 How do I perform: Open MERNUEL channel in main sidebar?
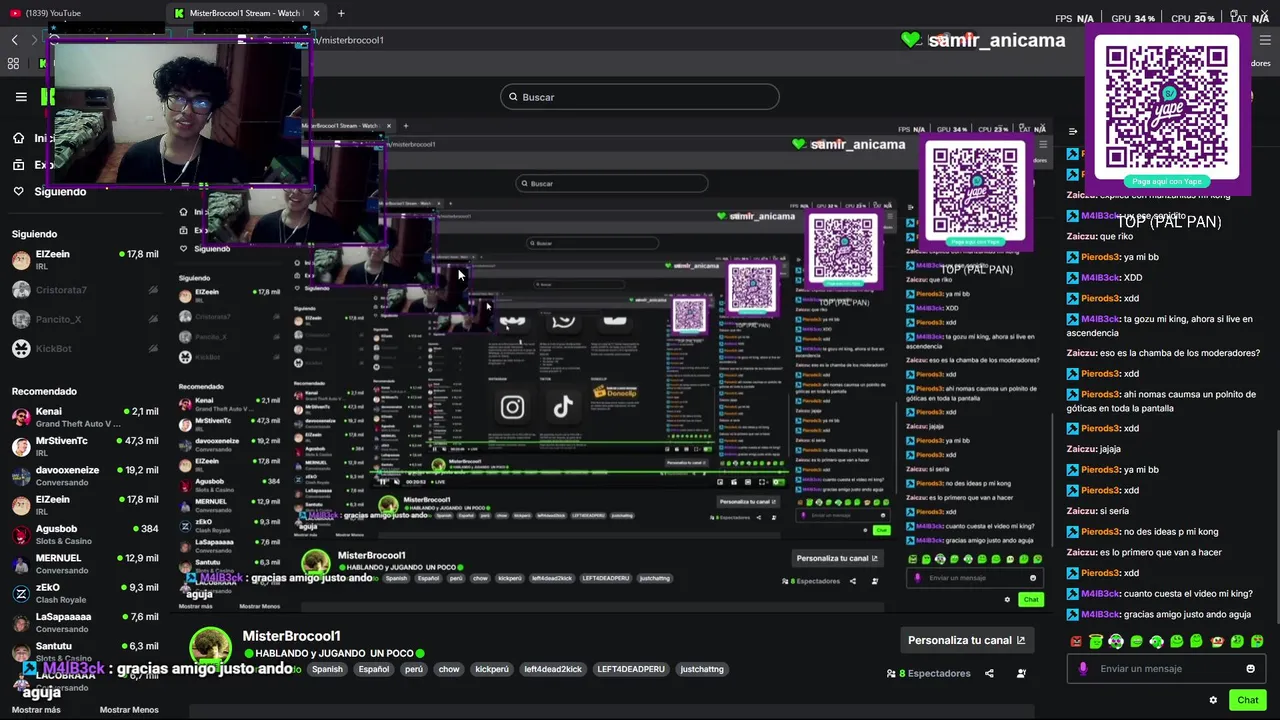[x=85, y=564]
